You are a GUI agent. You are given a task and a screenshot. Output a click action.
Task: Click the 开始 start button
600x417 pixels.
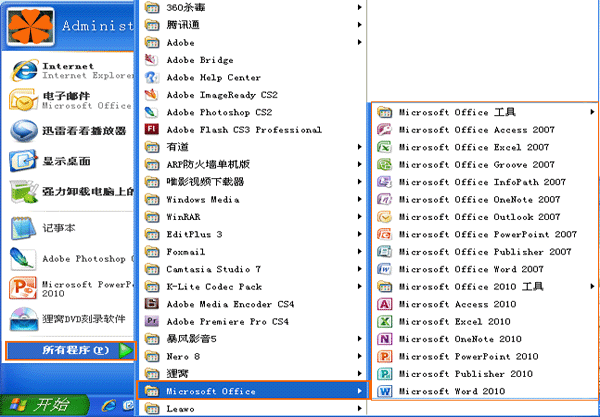coord(44,405)
